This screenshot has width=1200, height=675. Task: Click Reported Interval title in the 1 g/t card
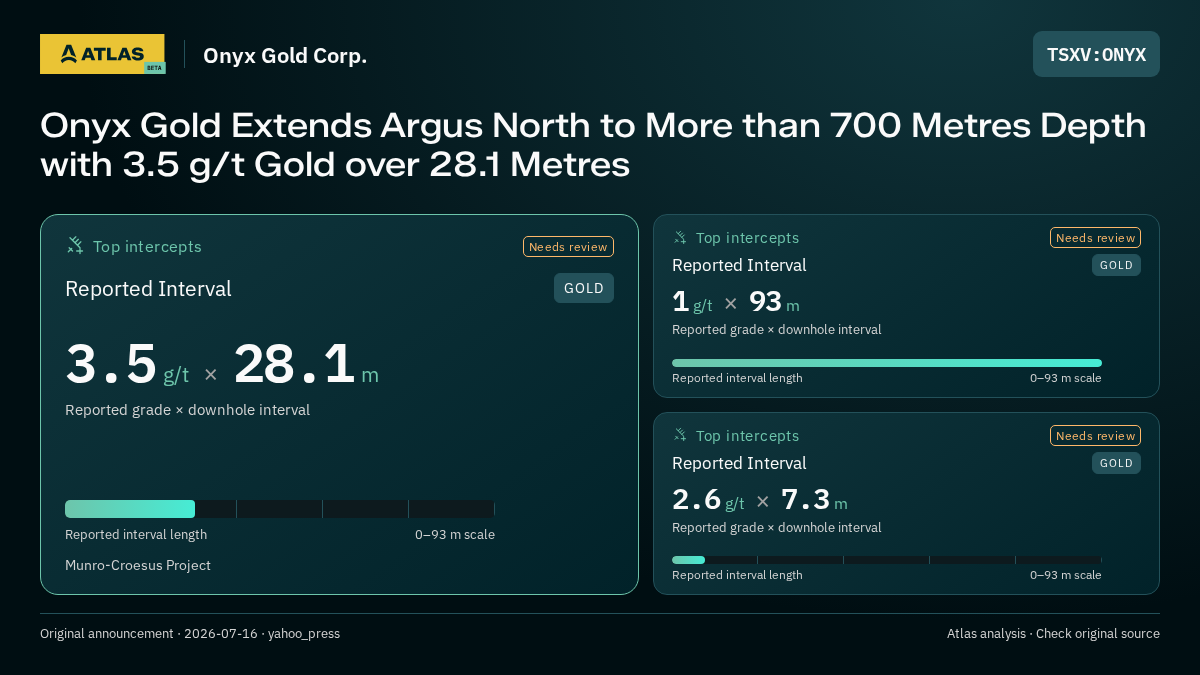tap(739, 265)
